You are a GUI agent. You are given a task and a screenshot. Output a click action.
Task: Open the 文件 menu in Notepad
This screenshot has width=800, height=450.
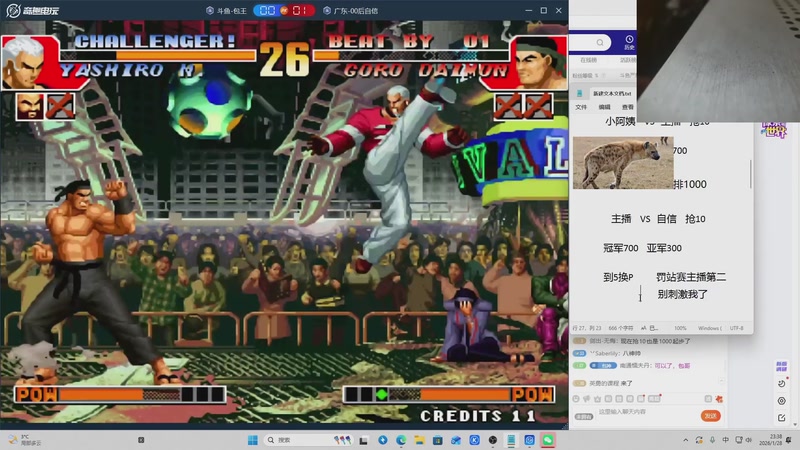point(581,107)
